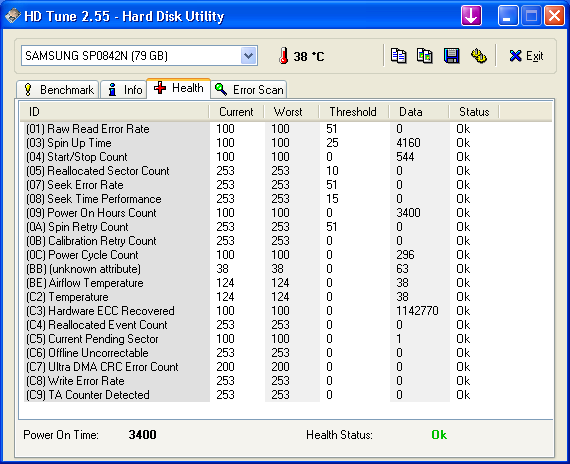Image resolution: width=570 pixels, height=464 pixels.
Task: Click the Status column header
Action: coord(474,112)
